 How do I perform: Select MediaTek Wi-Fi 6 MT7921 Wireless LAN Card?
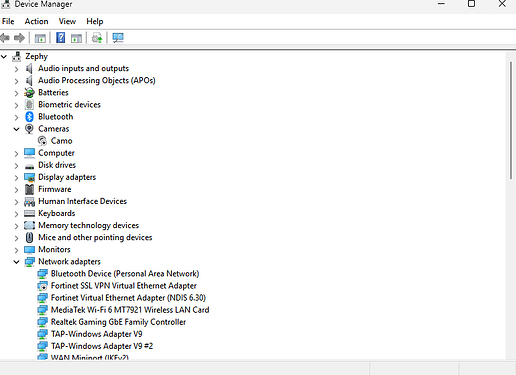[130, 310]
